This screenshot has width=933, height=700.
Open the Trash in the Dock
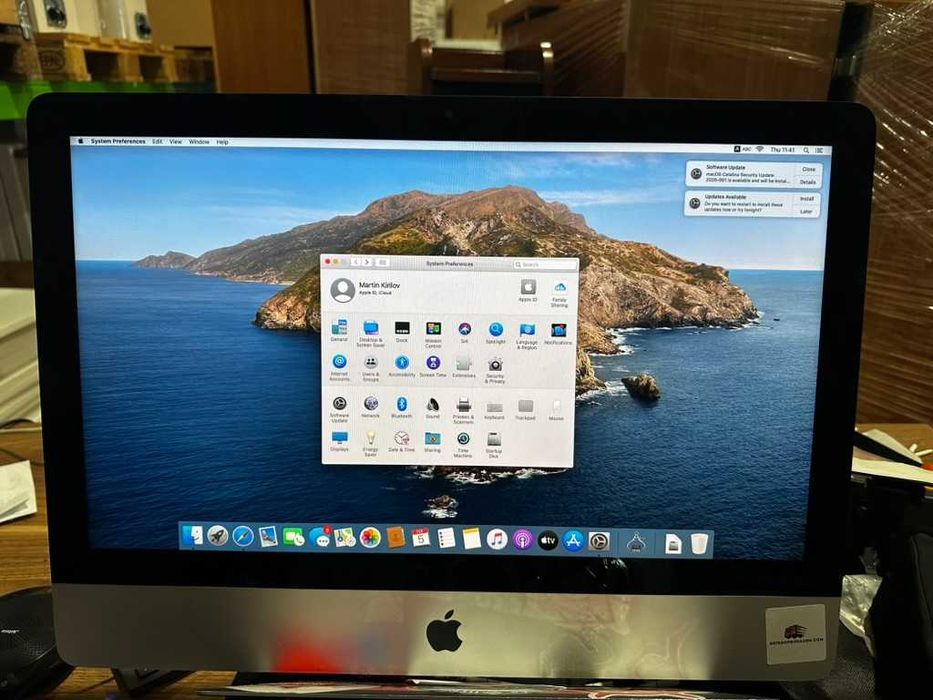[699, 543]
